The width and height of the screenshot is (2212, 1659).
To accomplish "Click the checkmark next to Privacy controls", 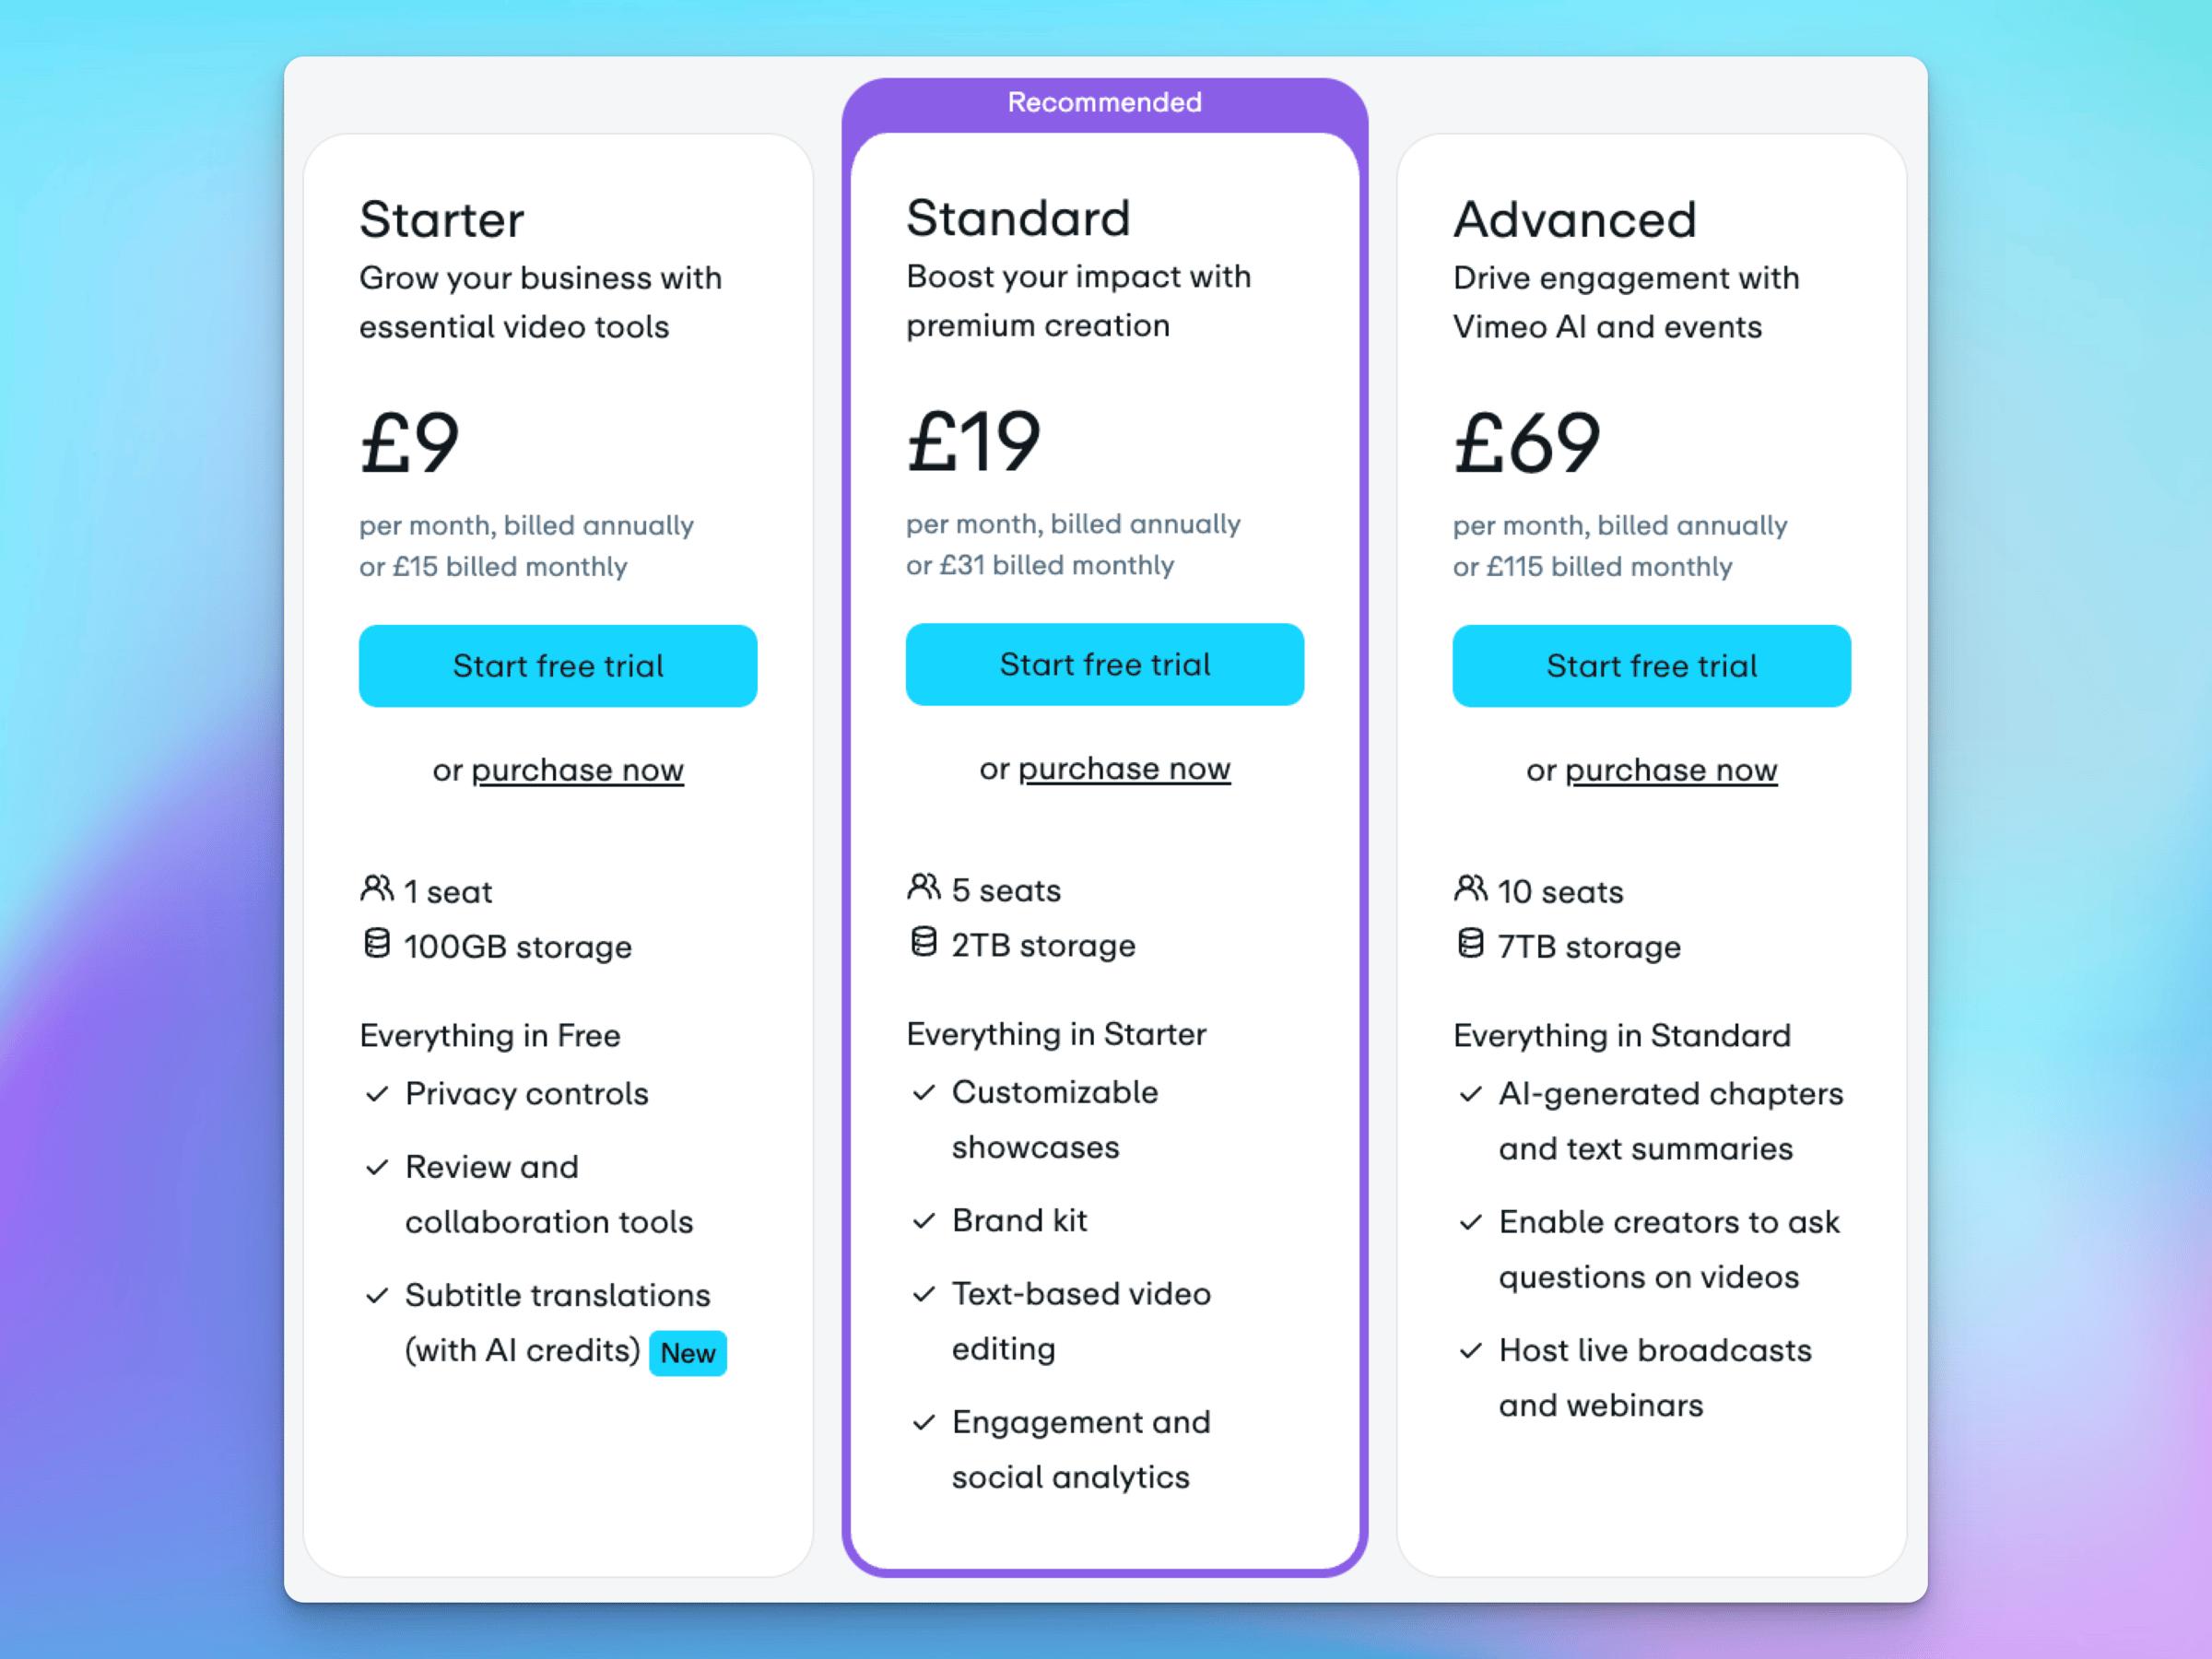I will click(377, 1095).
